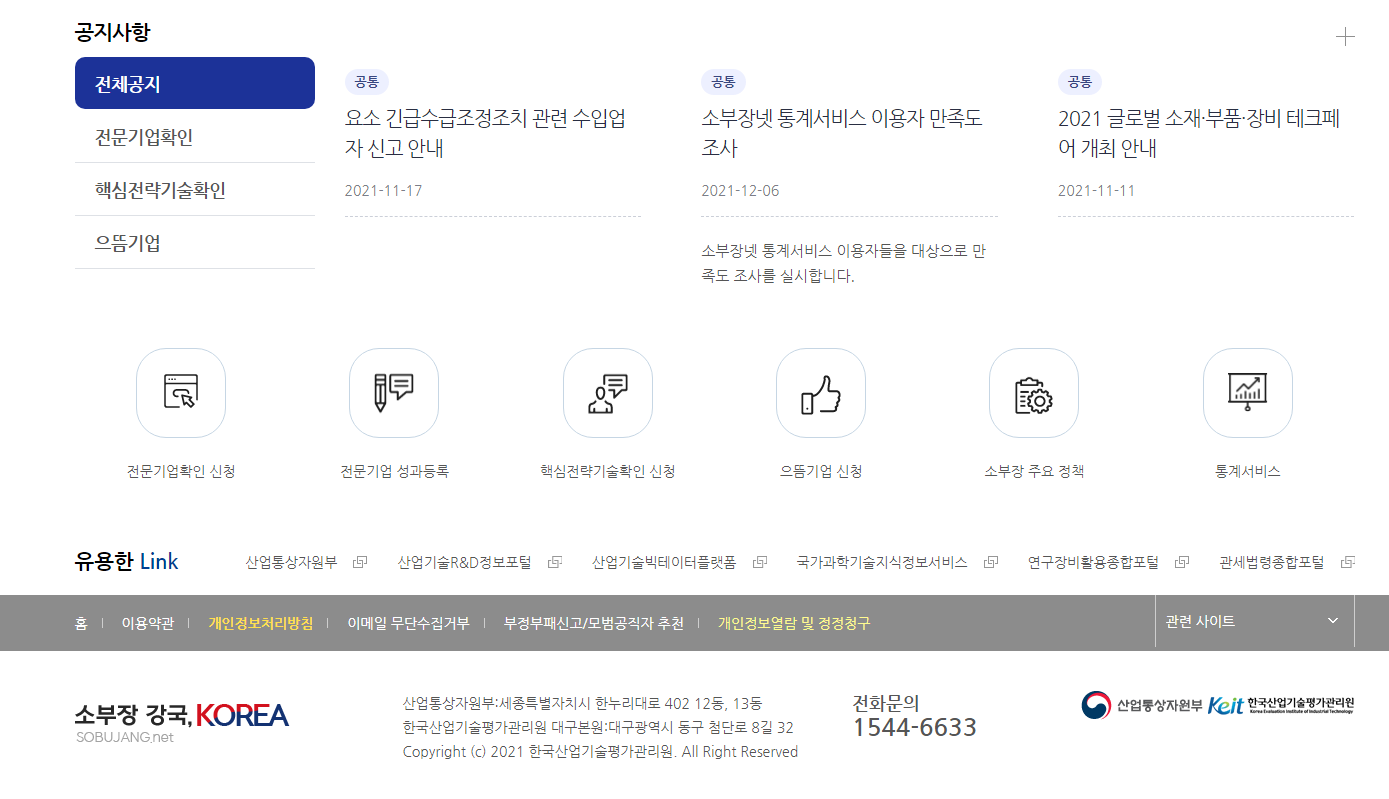Open the 핵심전략기술확인 신청 icon
The height and width of the screenshot is (799, 1389).
click(608, 393)
